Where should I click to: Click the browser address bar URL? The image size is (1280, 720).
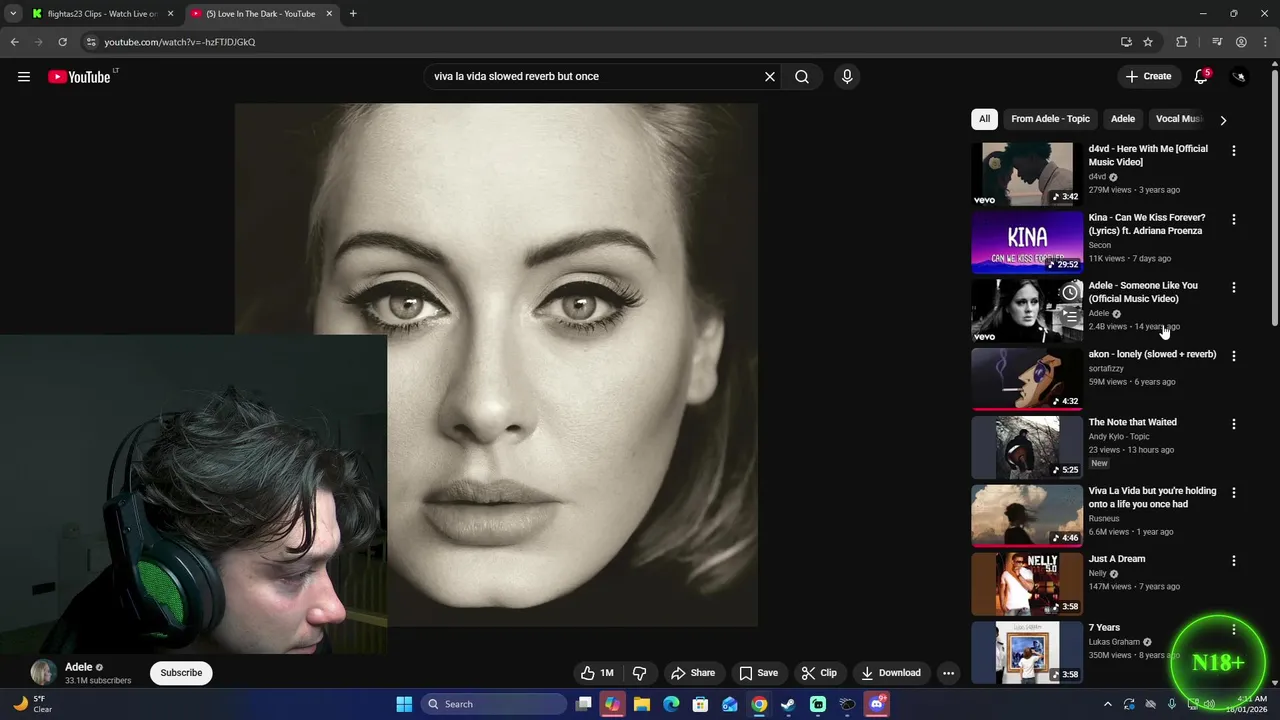180,42
